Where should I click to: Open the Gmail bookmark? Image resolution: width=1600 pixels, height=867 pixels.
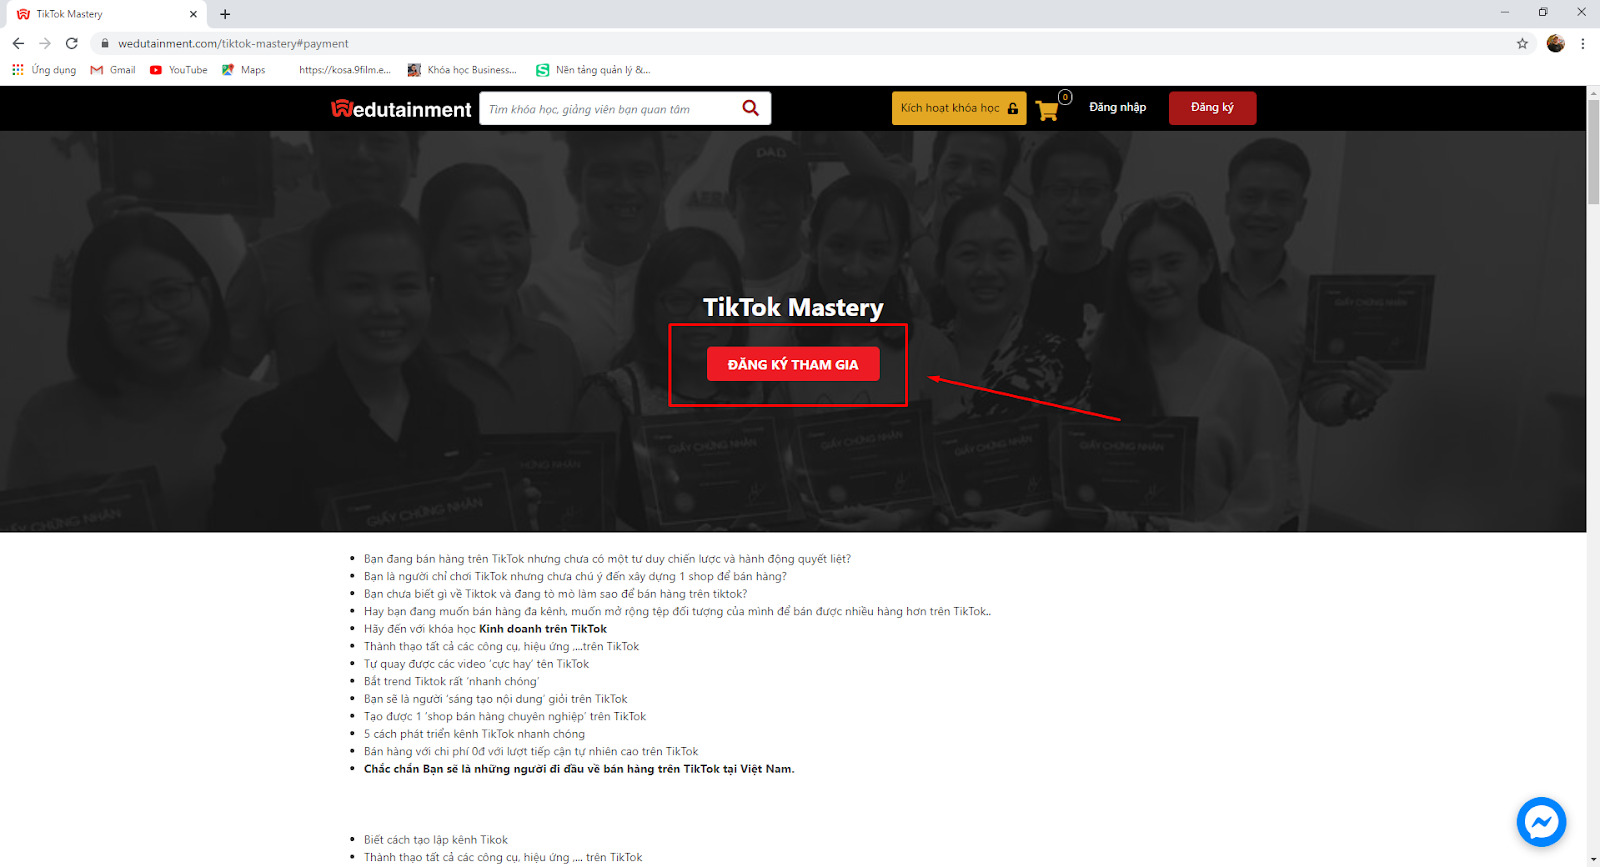(113, 70)
